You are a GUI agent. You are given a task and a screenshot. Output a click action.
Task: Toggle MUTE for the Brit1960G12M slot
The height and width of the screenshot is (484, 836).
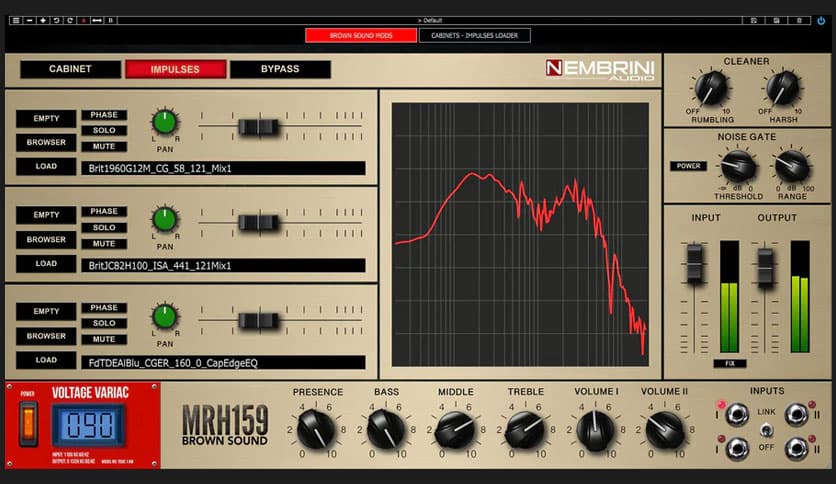click(104, 146)
